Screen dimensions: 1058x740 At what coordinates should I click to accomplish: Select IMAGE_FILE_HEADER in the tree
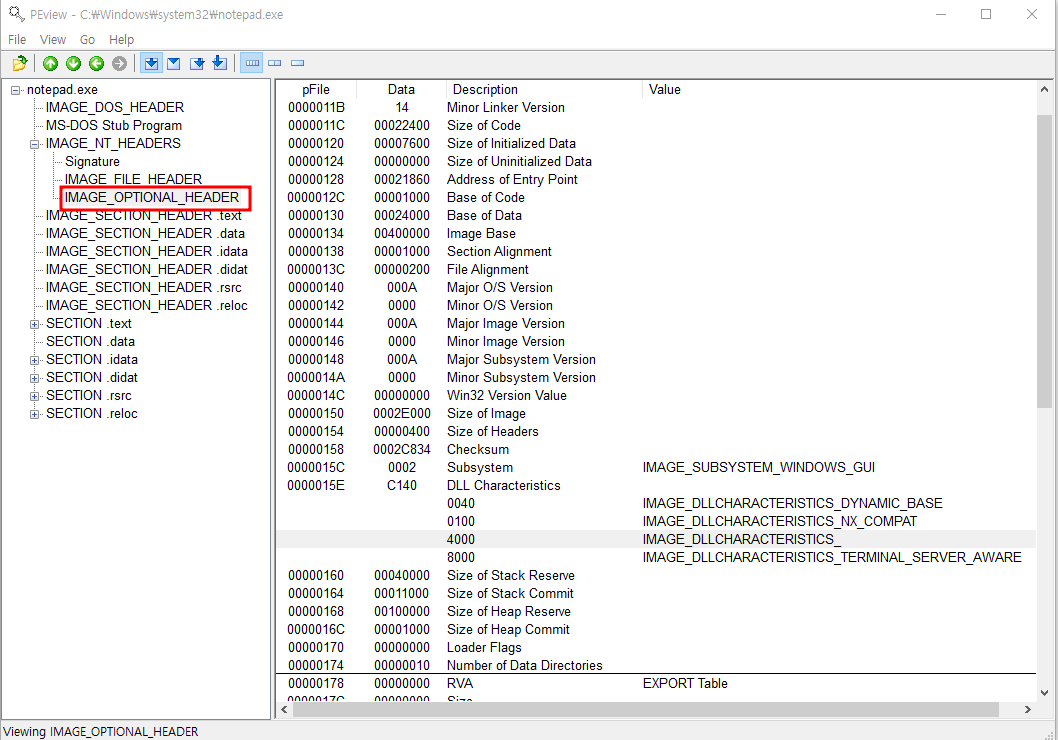134,179
